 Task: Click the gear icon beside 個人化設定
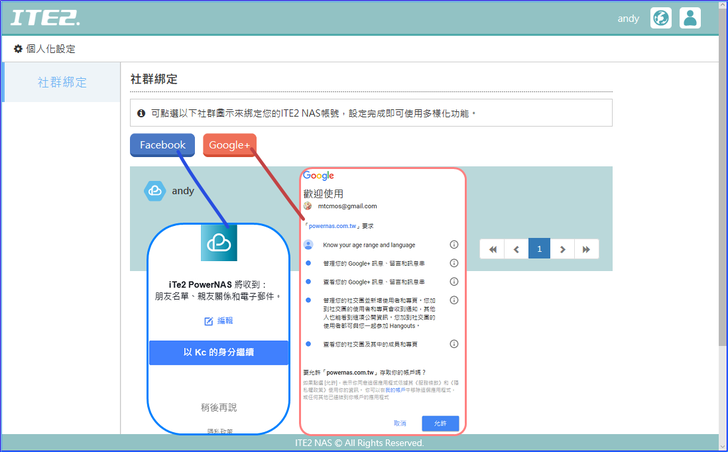click(18, 49)
